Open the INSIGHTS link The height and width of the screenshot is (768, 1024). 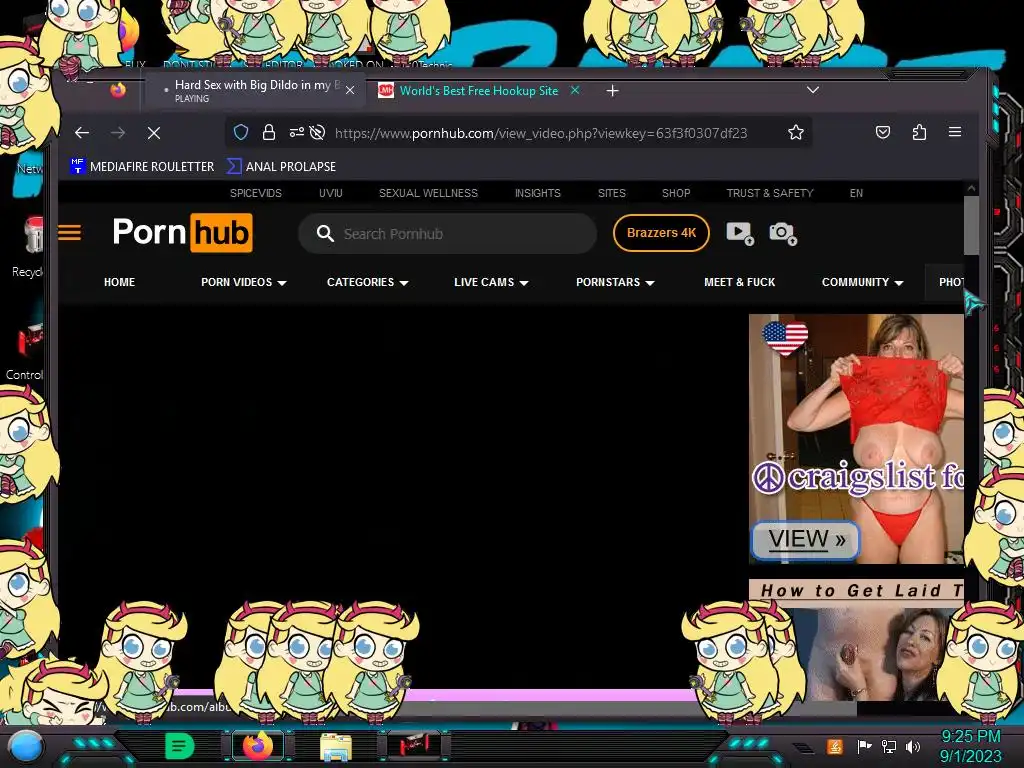(537, 193)
